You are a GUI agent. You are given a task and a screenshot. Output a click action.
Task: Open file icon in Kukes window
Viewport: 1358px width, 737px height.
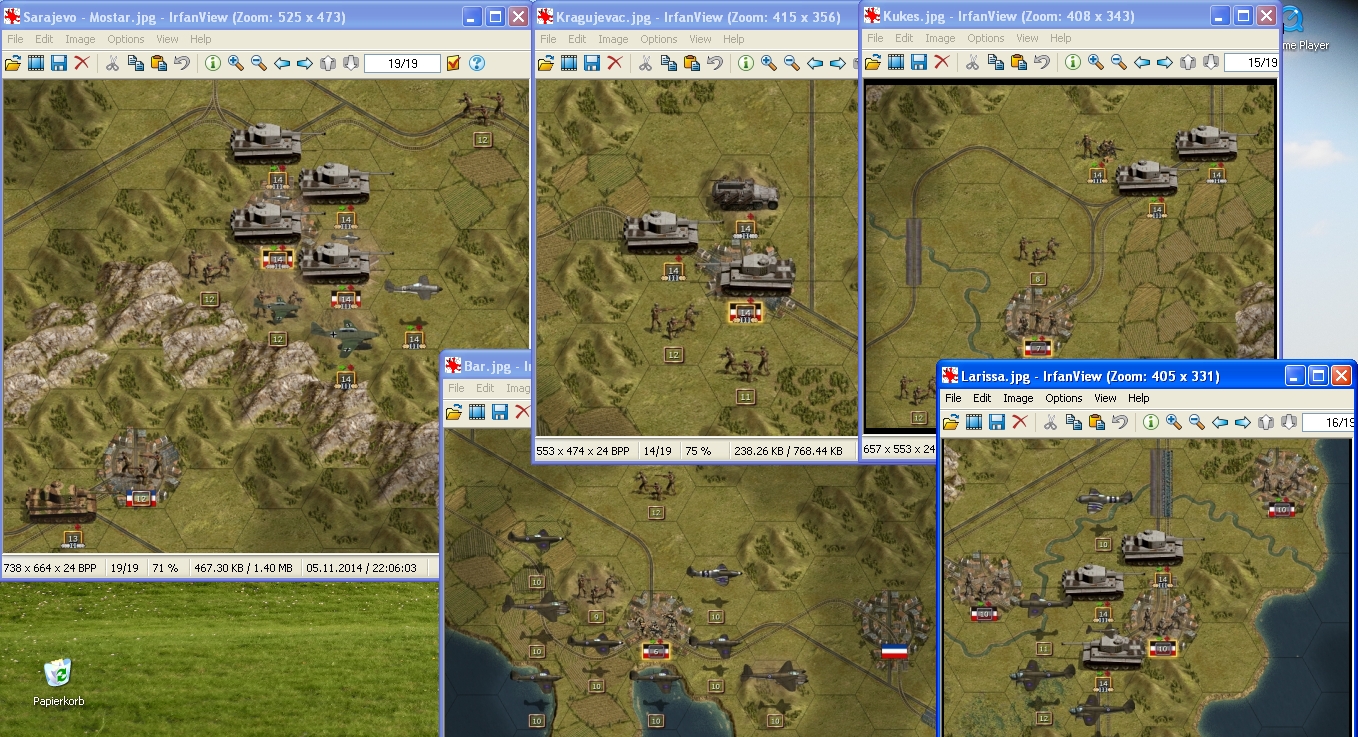coord(873,62)
